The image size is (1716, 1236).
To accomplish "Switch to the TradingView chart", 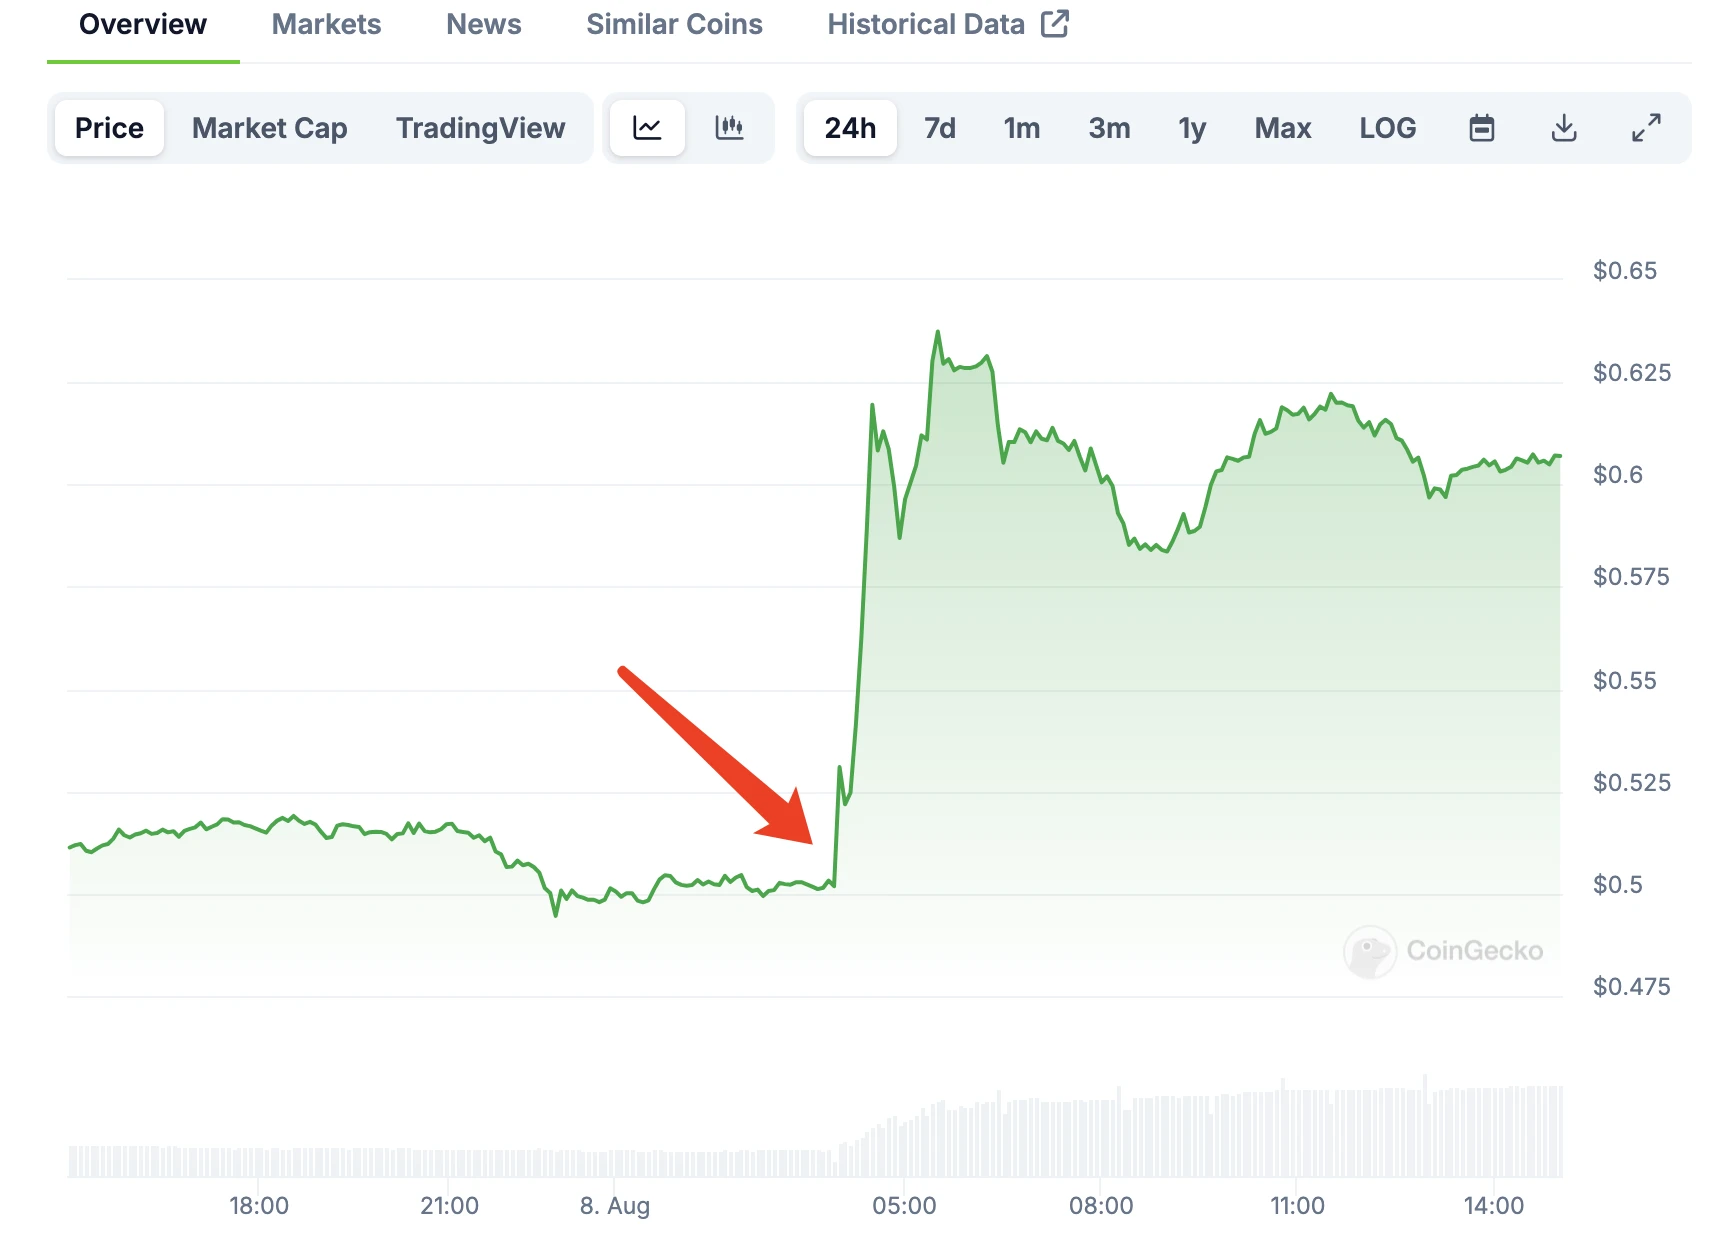I will (x=480, y=128).
